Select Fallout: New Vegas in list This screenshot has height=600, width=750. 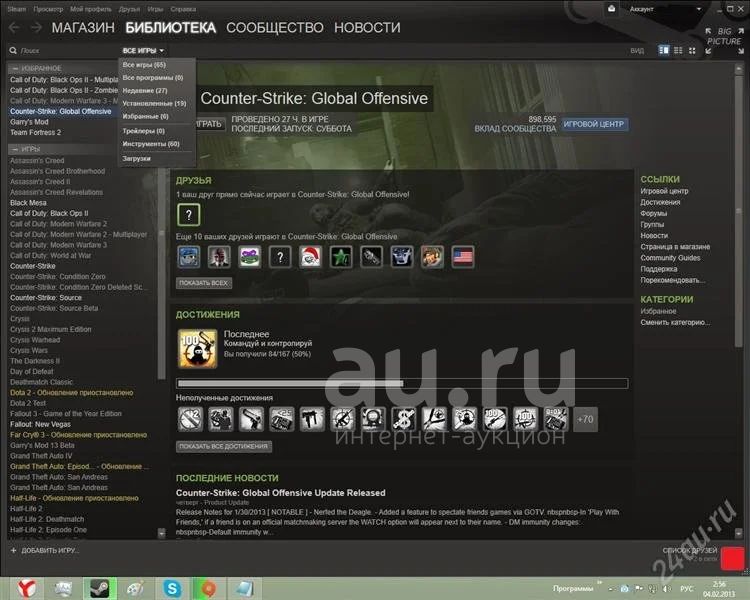click(x=40, y=424)
